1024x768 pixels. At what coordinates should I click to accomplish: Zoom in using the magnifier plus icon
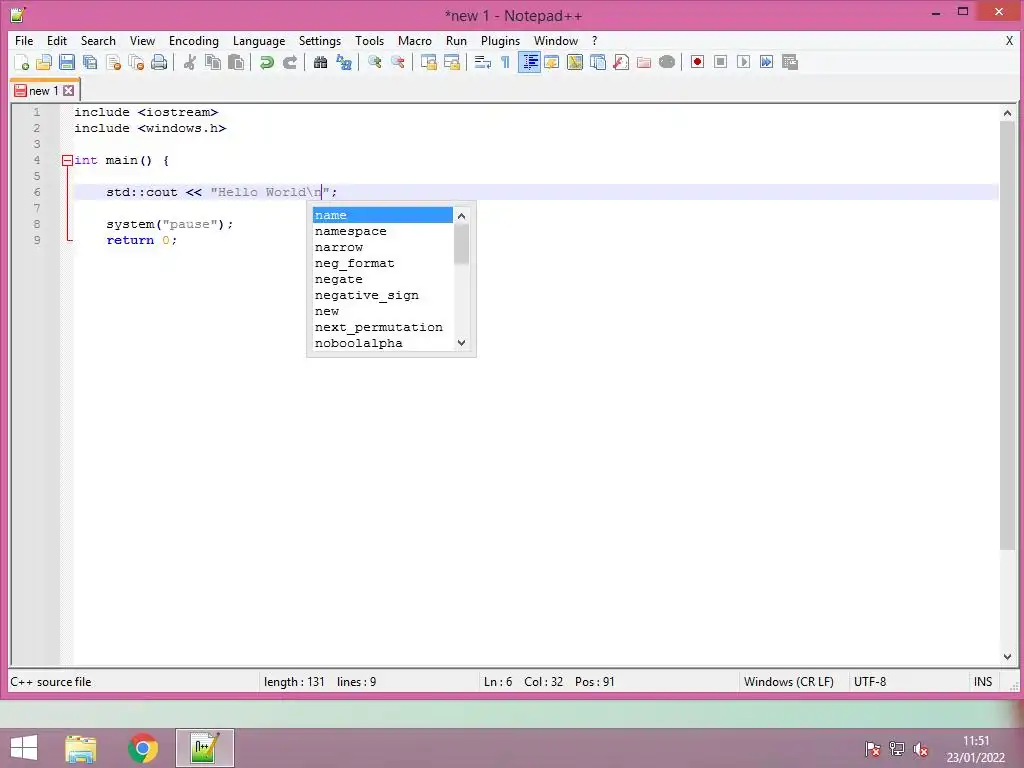[x=374, y=62]
